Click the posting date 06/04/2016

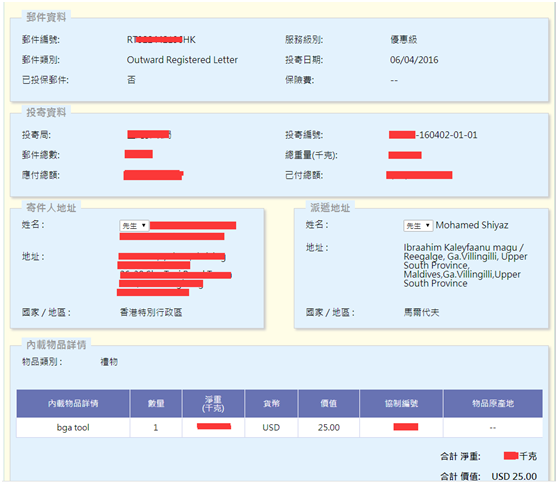point(414,60)
